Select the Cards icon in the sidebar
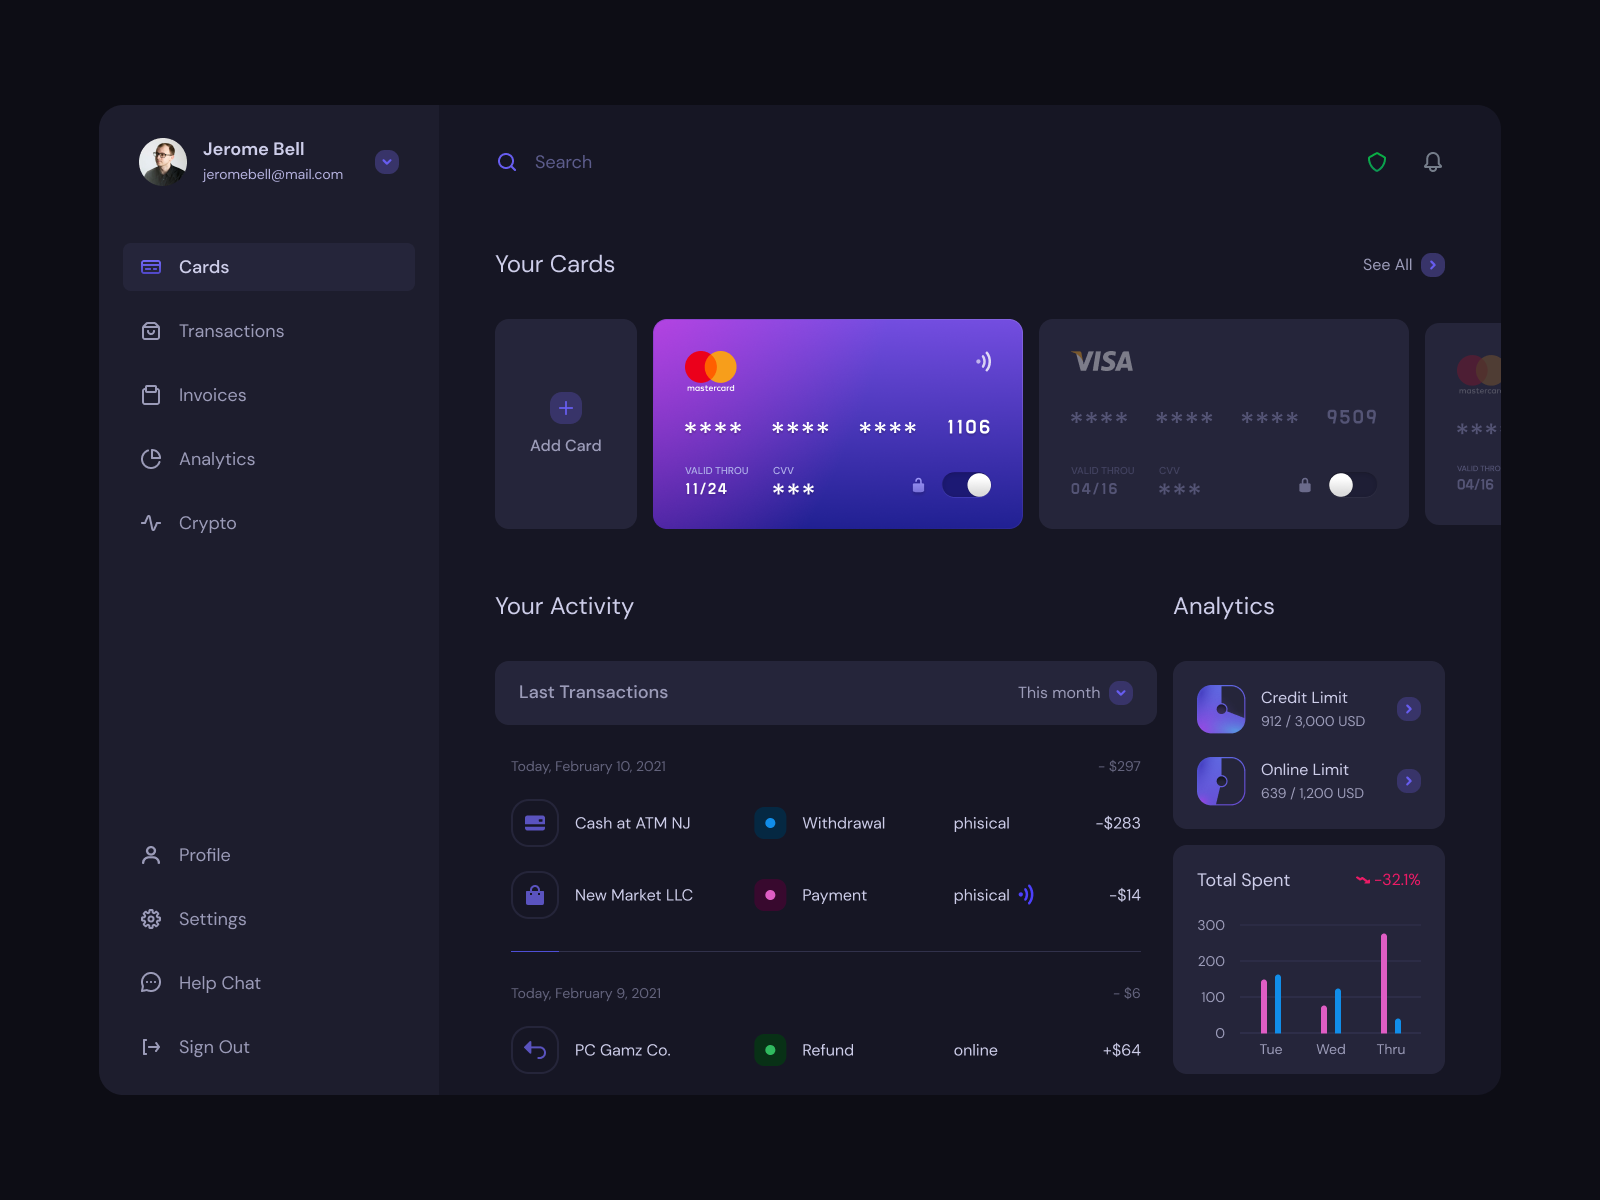Screen dimensions: 1600x1200 click(x=151, y=266)
